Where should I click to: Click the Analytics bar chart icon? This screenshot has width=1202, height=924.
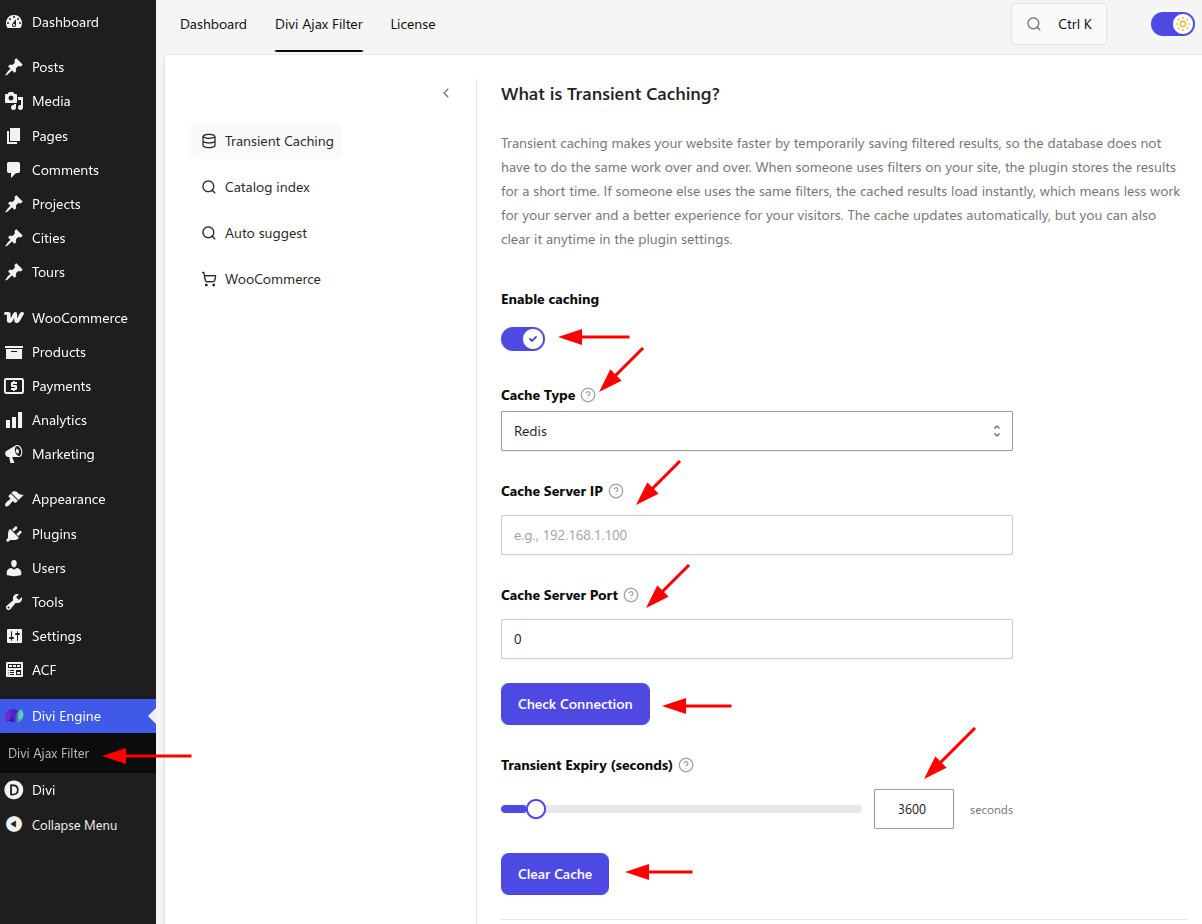click(14, 420)
